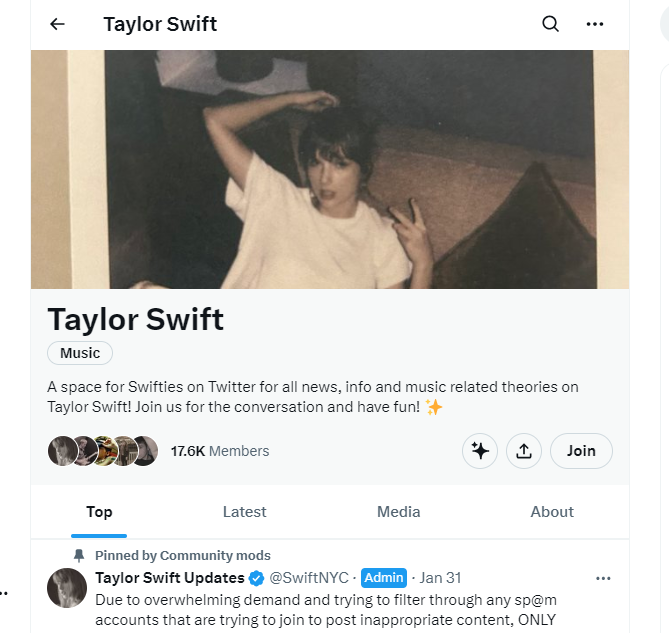Click the Music topic tag
669x633 pixels.
click(80, 353)
